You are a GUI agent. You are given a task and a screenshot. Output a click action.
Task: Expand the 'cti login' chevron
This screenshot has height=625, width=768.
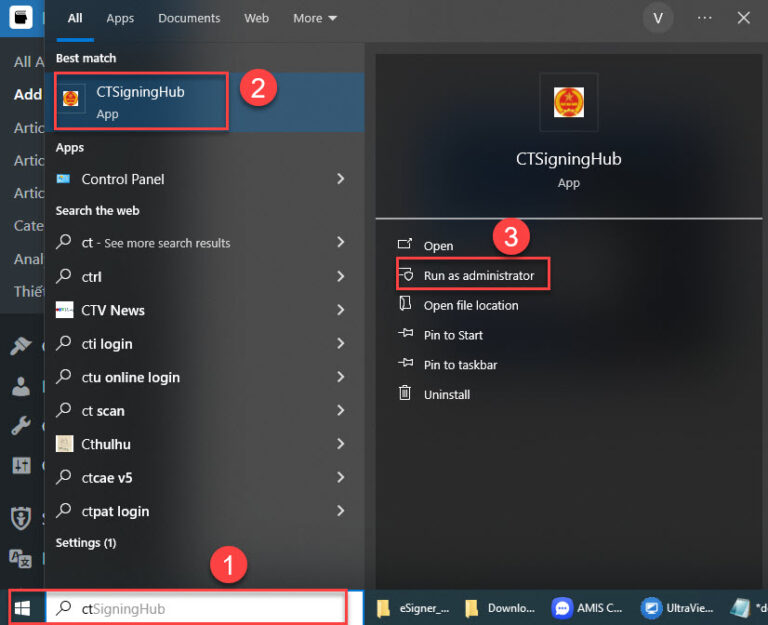(x=340, y=343)
